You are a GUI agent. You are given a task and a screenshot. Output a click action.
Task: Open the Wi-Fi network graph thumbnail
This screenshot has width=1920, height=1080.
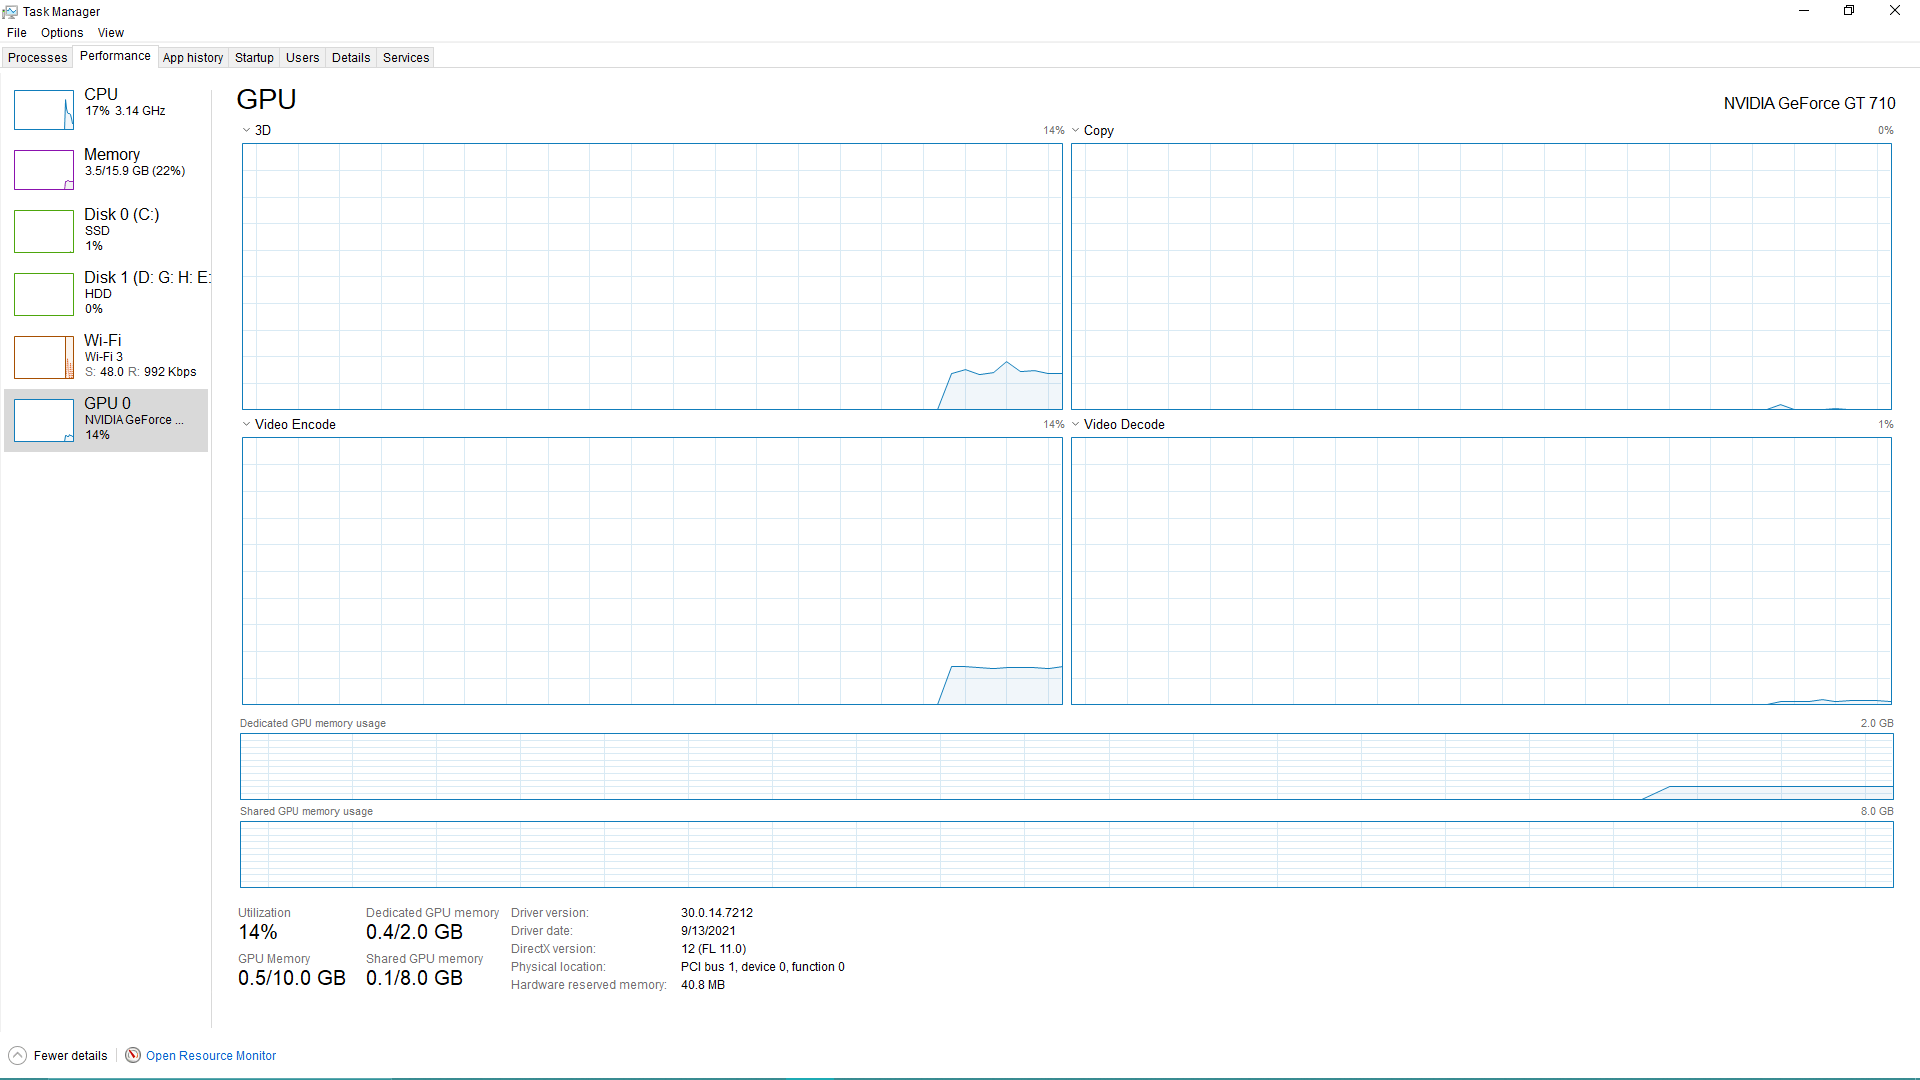pos(44,357)
